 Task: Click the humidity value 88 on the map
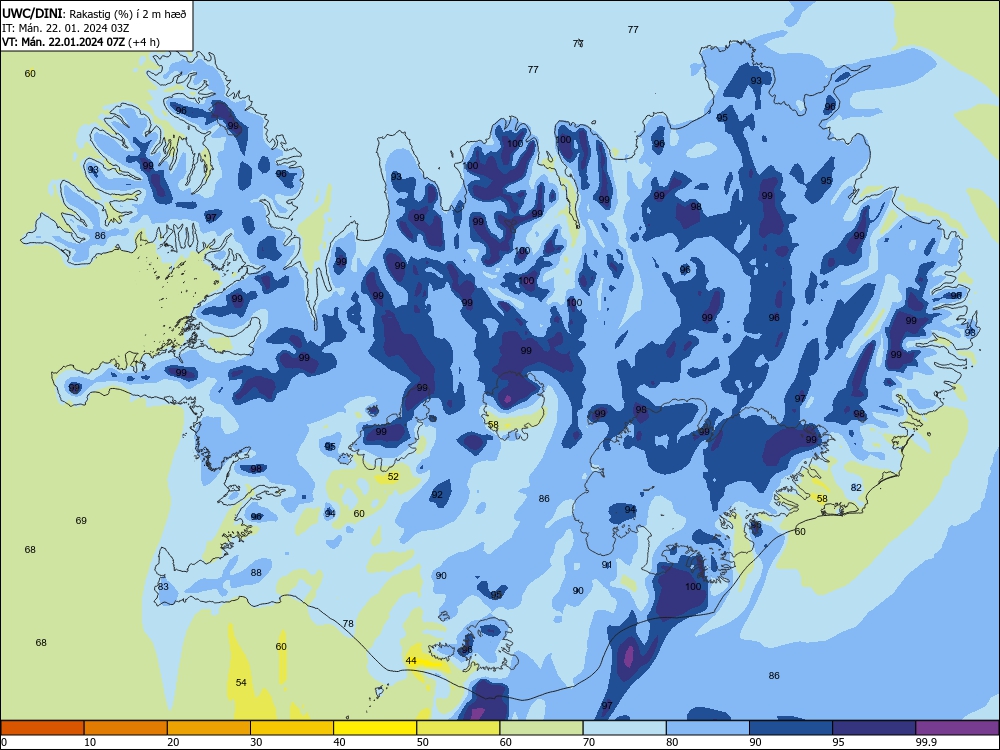(256, 573)
